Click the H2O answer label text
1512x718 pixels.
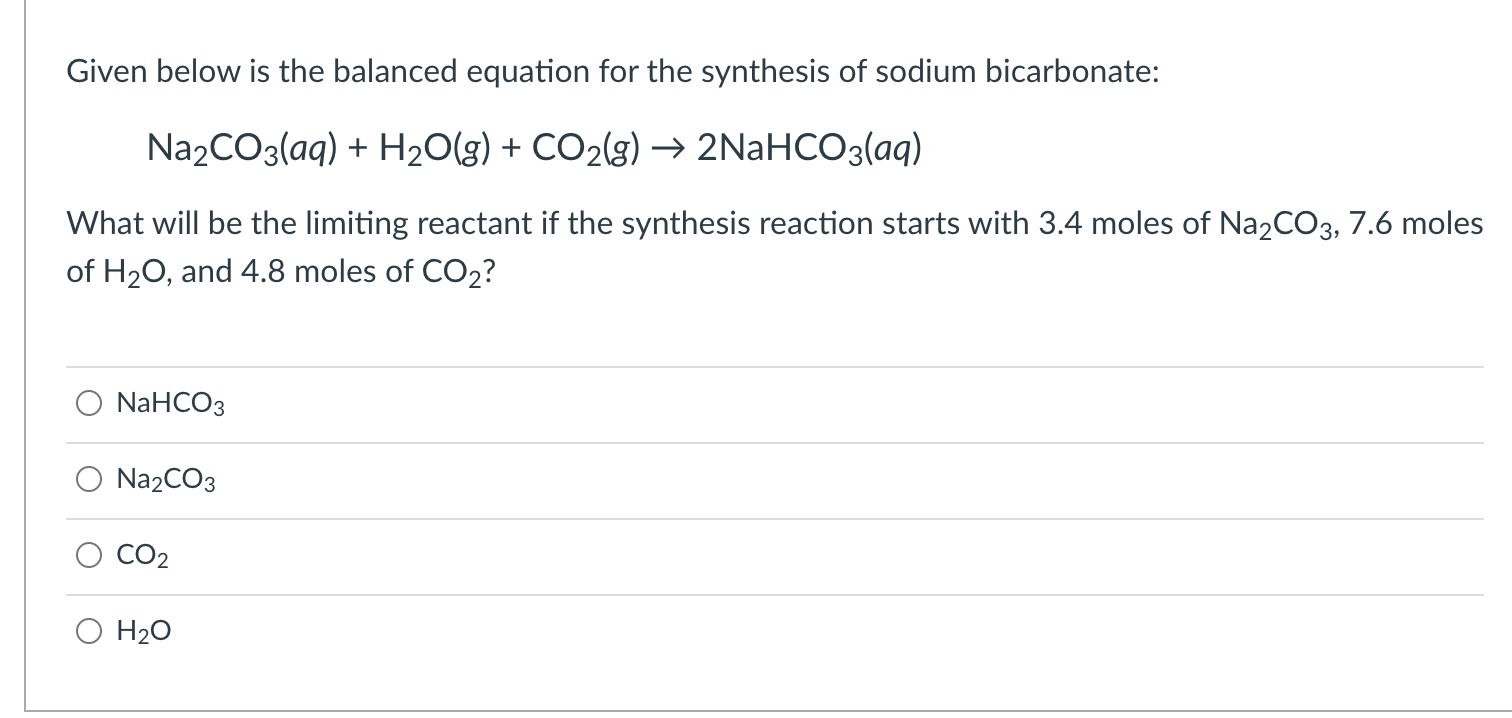(143, 631)
